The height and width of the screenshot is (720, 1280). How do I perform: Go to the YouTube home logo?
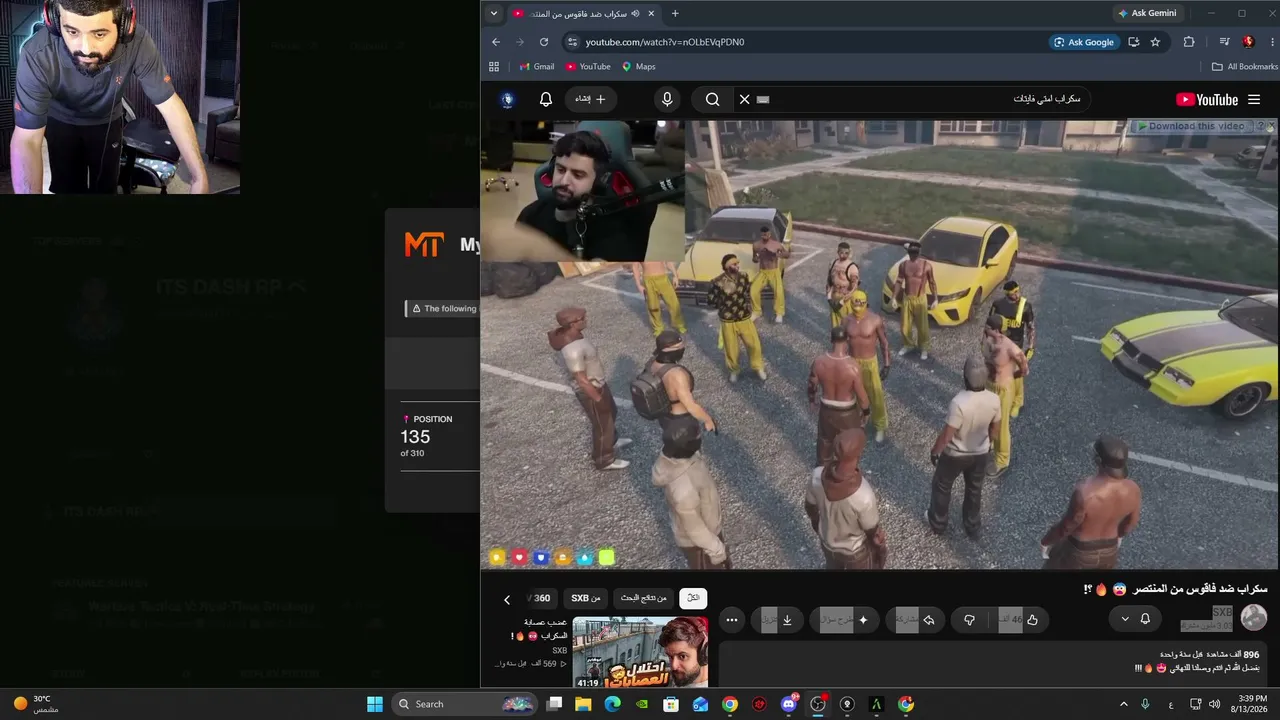pos(1207,100)
